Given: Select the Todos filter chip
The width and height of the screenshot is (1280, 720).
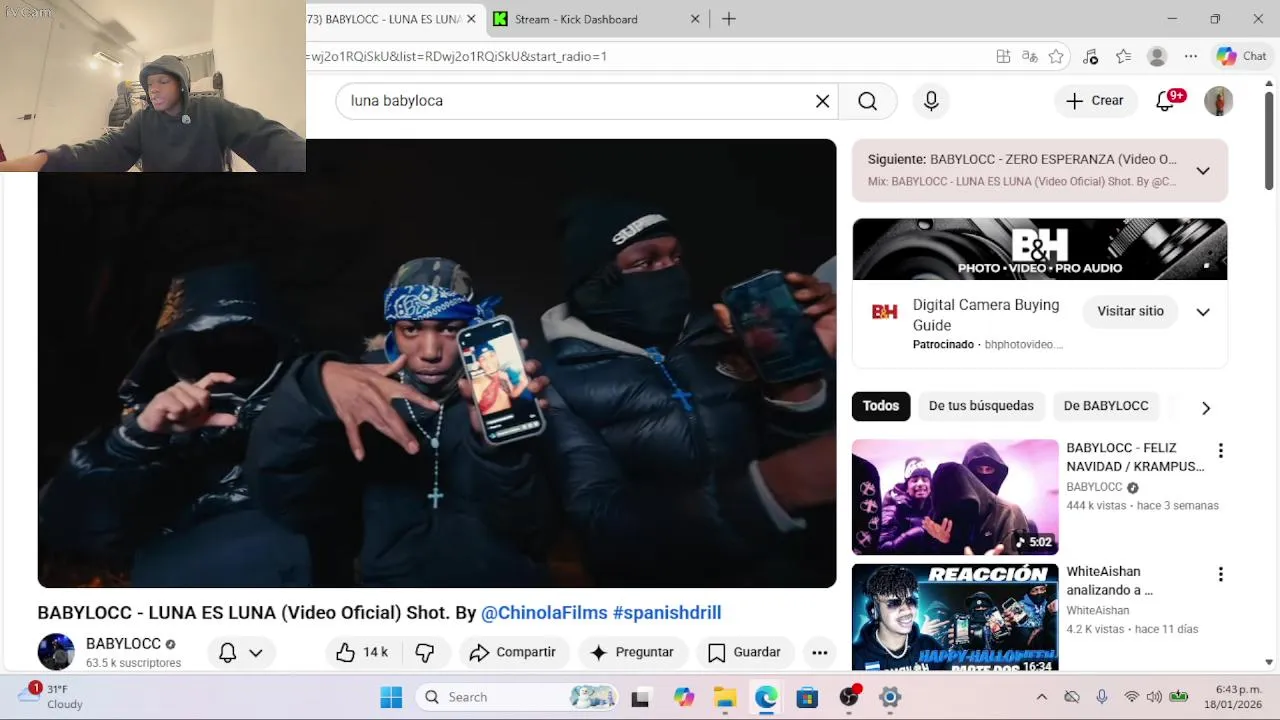Looking at the screenshot, I should point(881,405).
